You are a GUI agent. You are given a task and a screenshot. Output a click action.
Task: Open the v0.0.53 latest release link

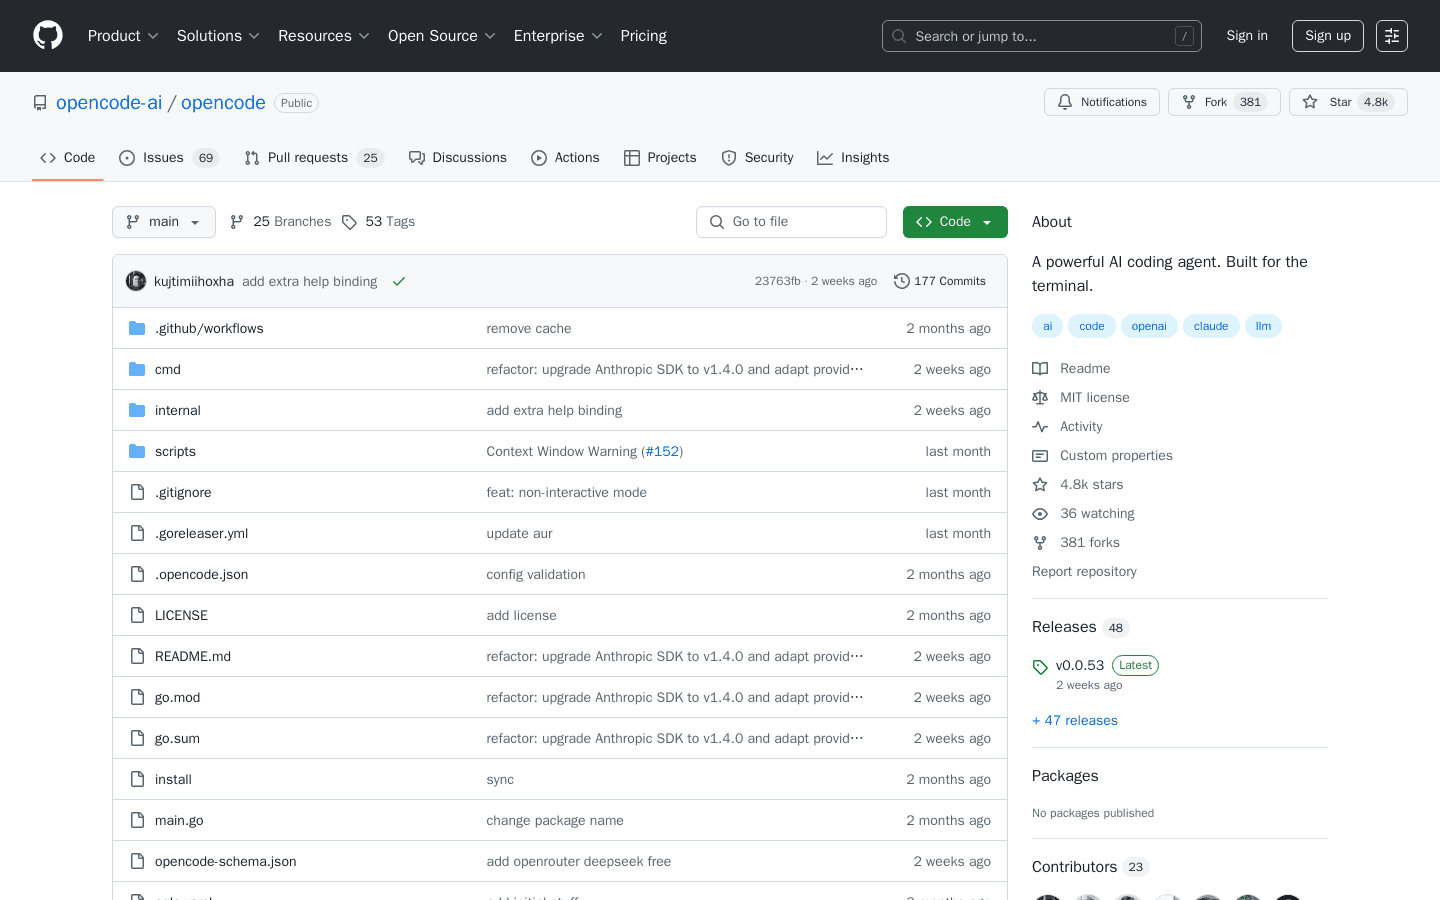(1080, 664)
